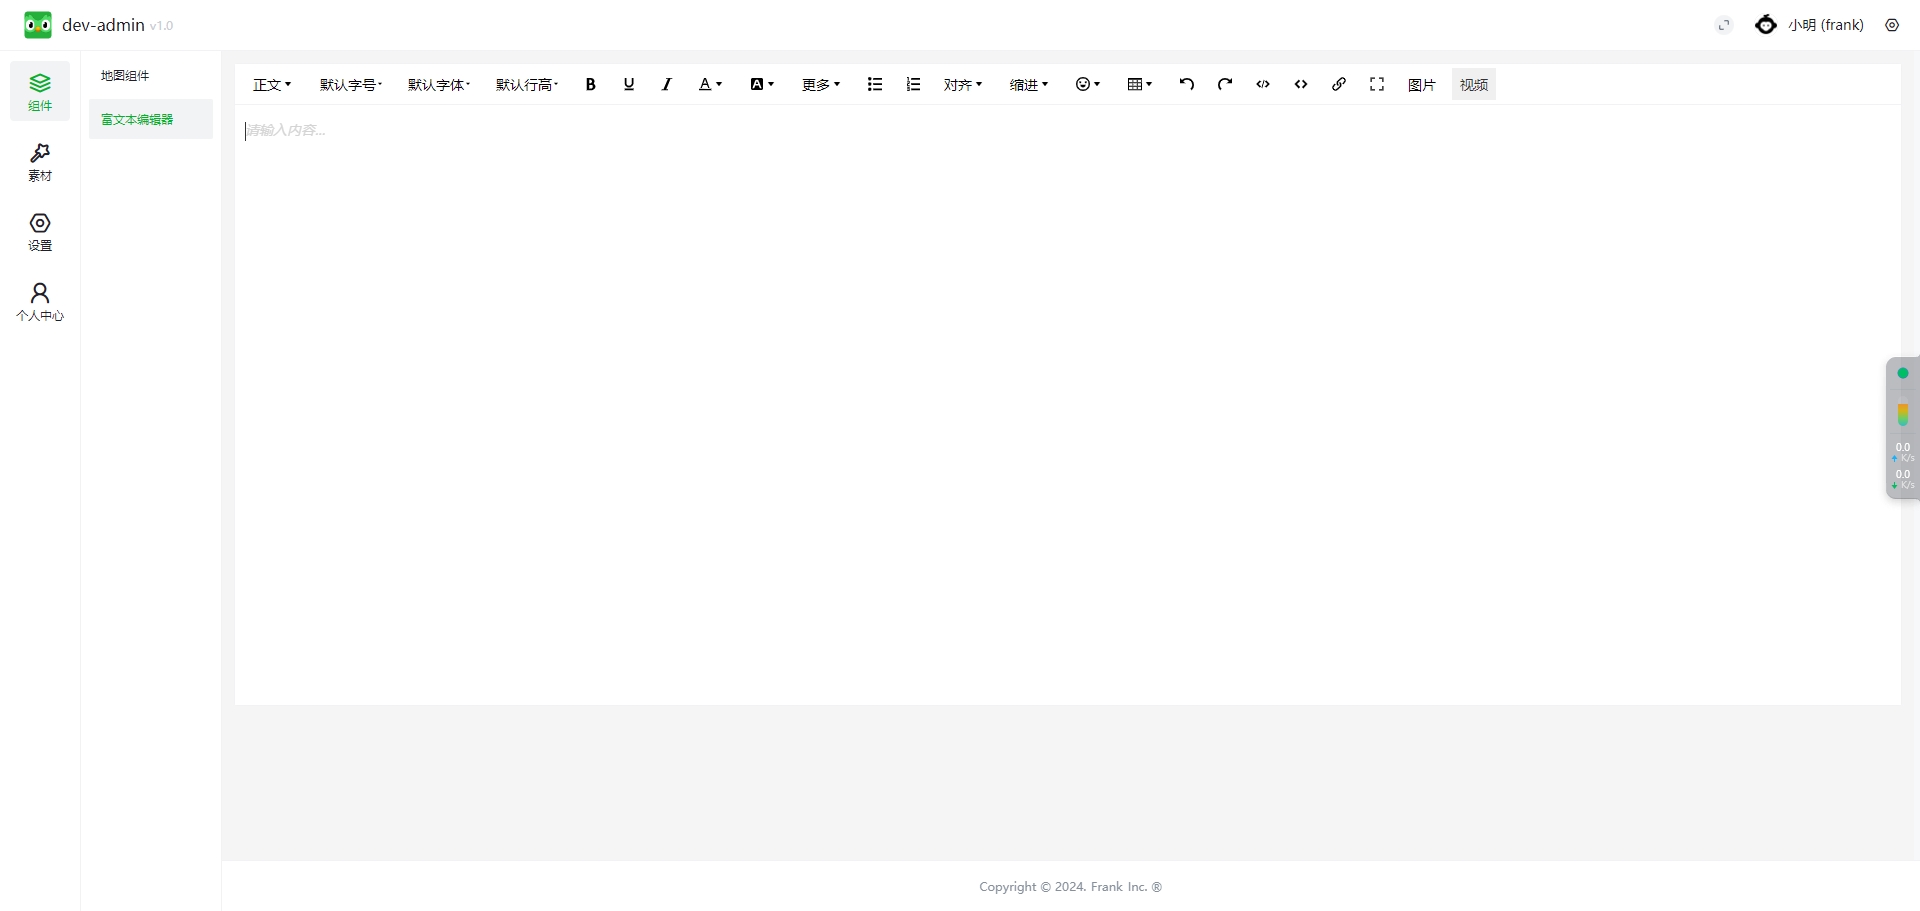Open the text color picker
Image resolution: width=1920 pixels, height=911 pixels.
[709, 85]
